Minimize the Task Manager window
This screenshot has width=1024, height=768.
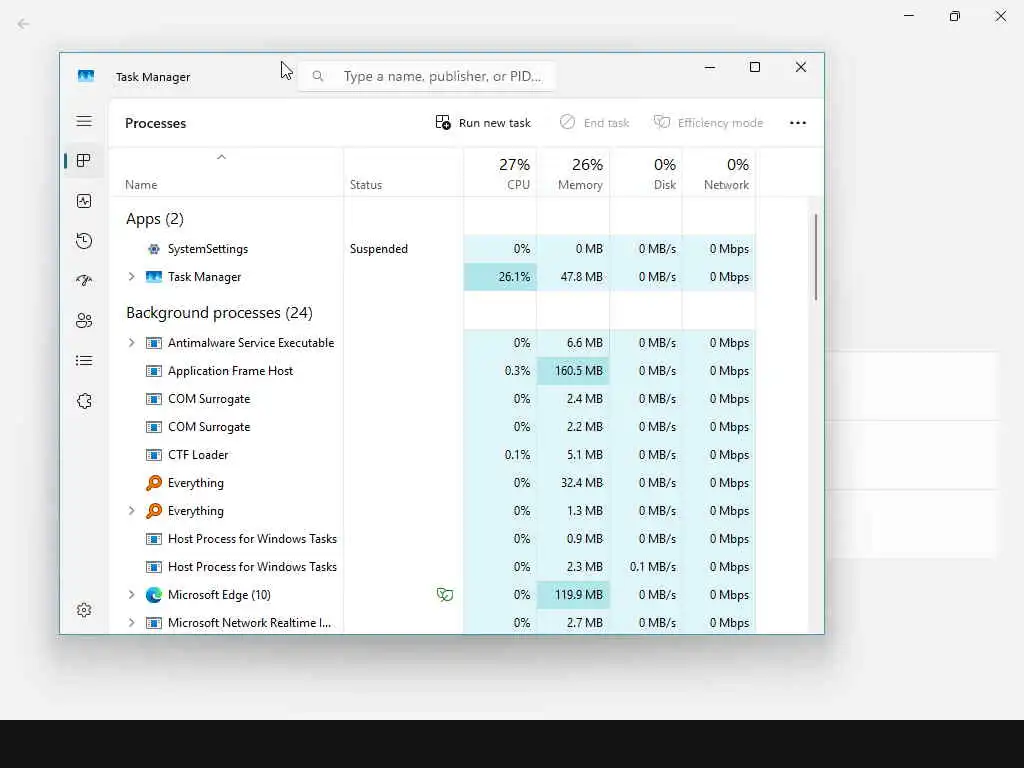(710, 67)
